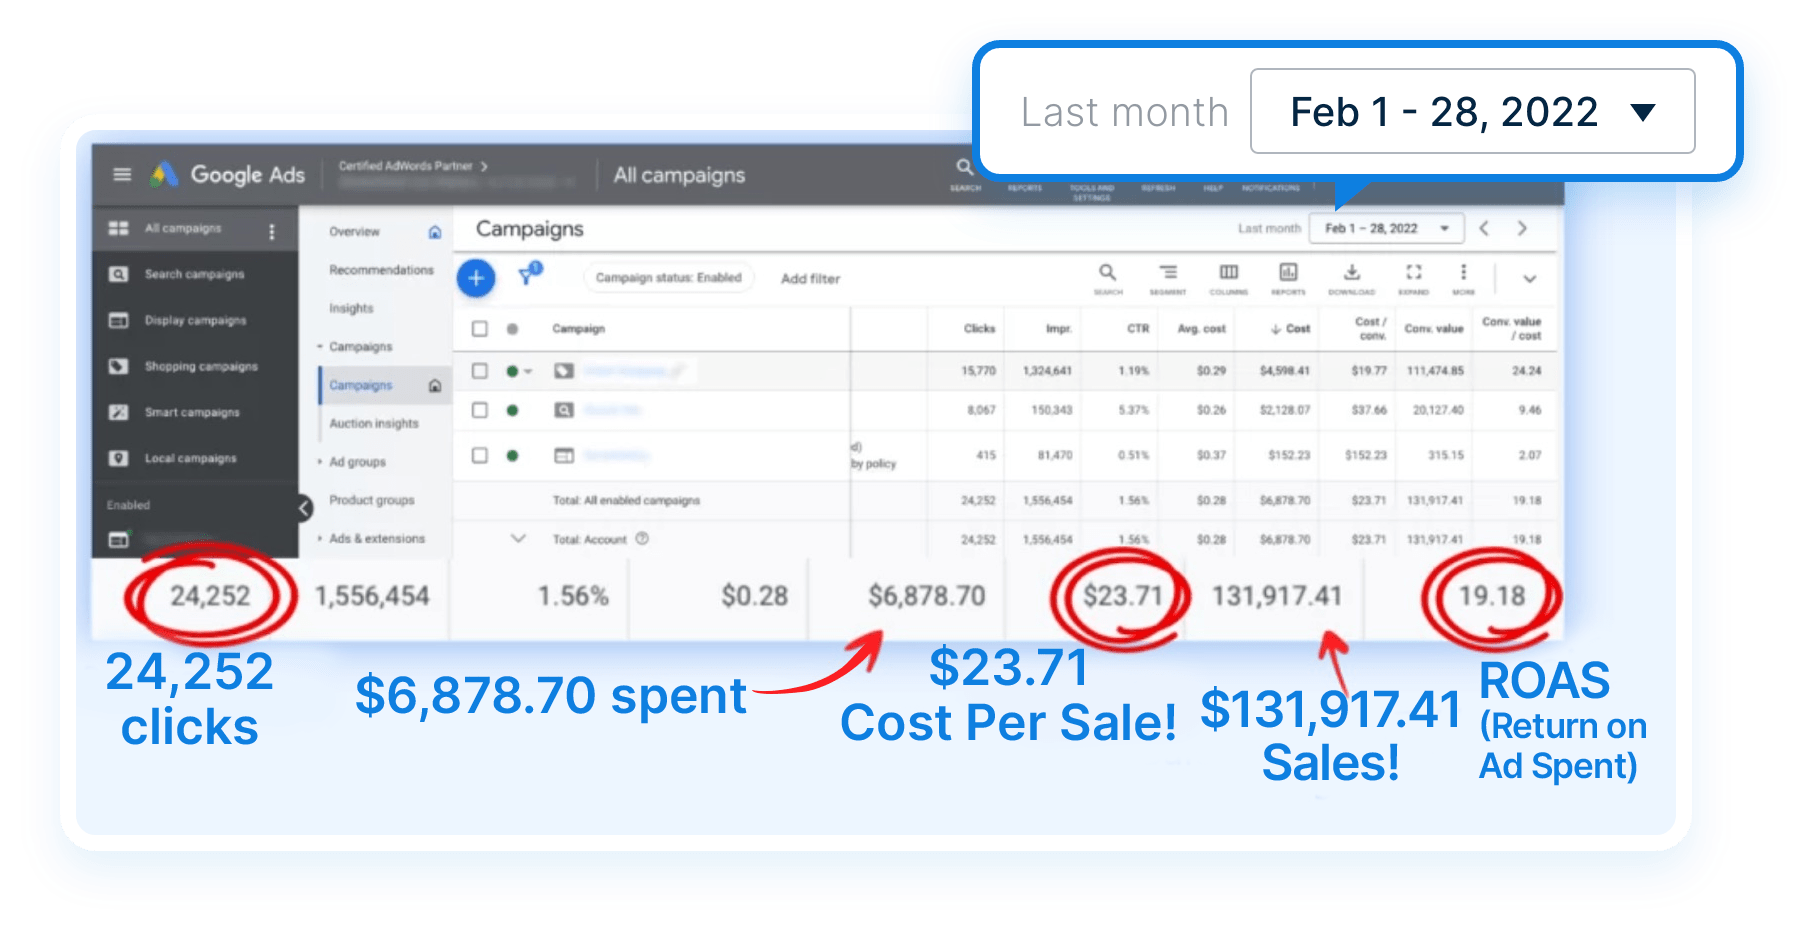
Task: Go to next date range arrow
Action: tap(1522, 228)
